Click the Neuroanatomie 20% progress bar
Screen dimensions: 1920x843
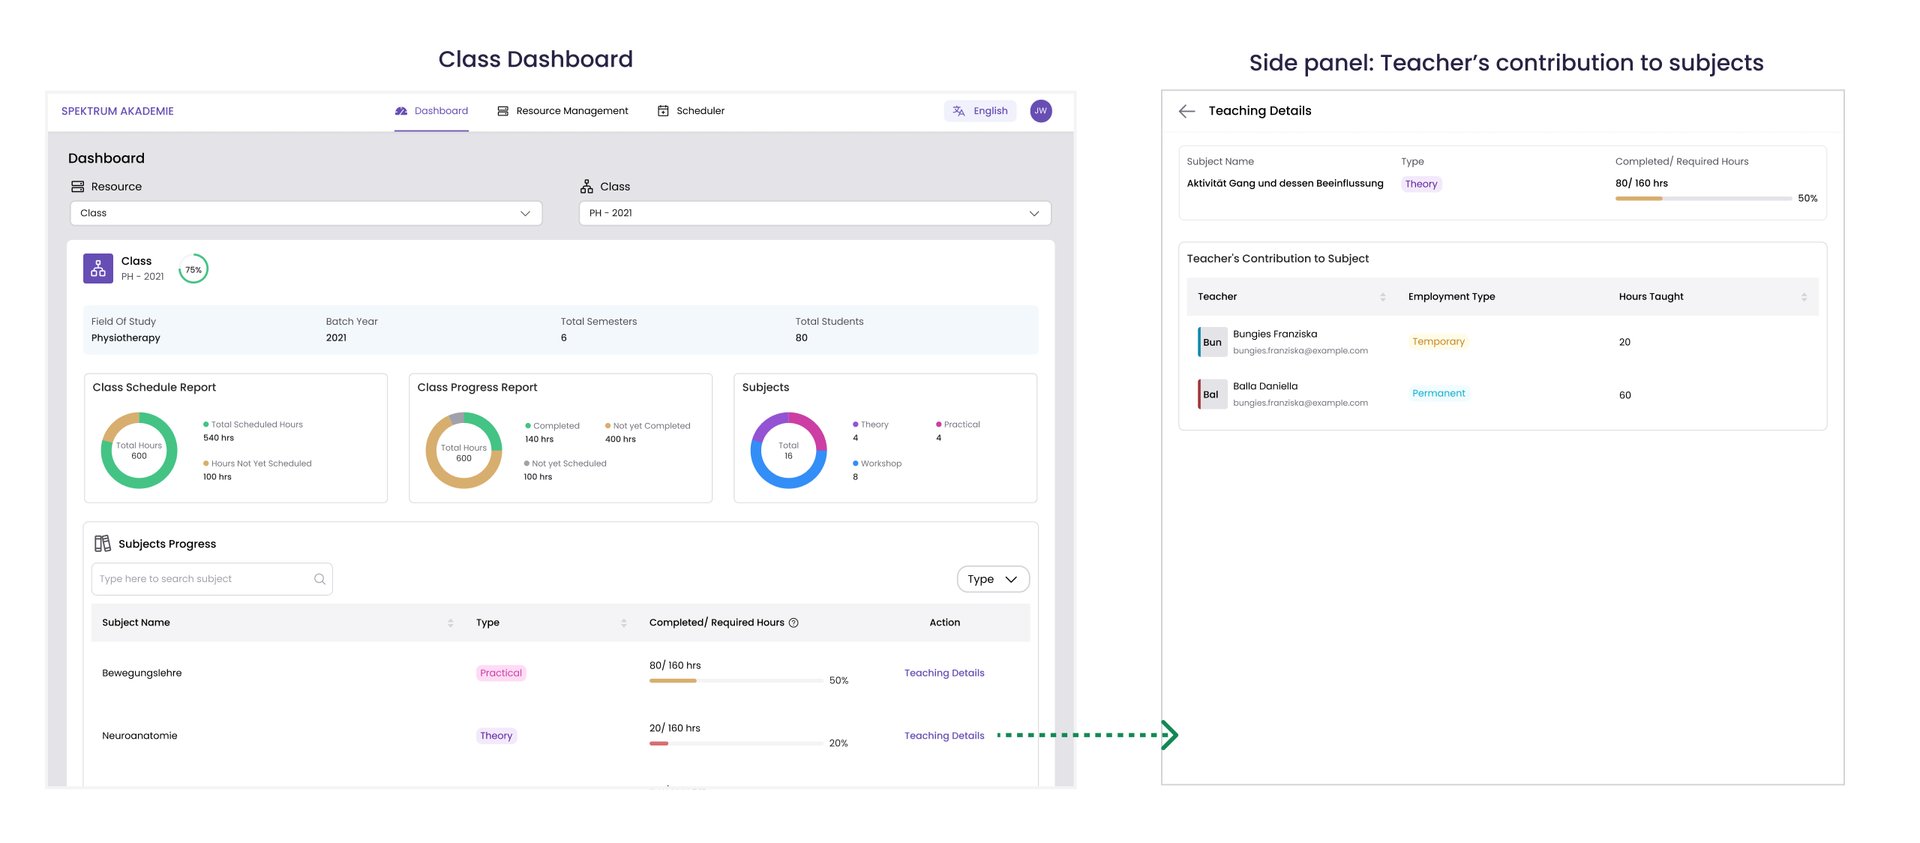tap(736, 744)
